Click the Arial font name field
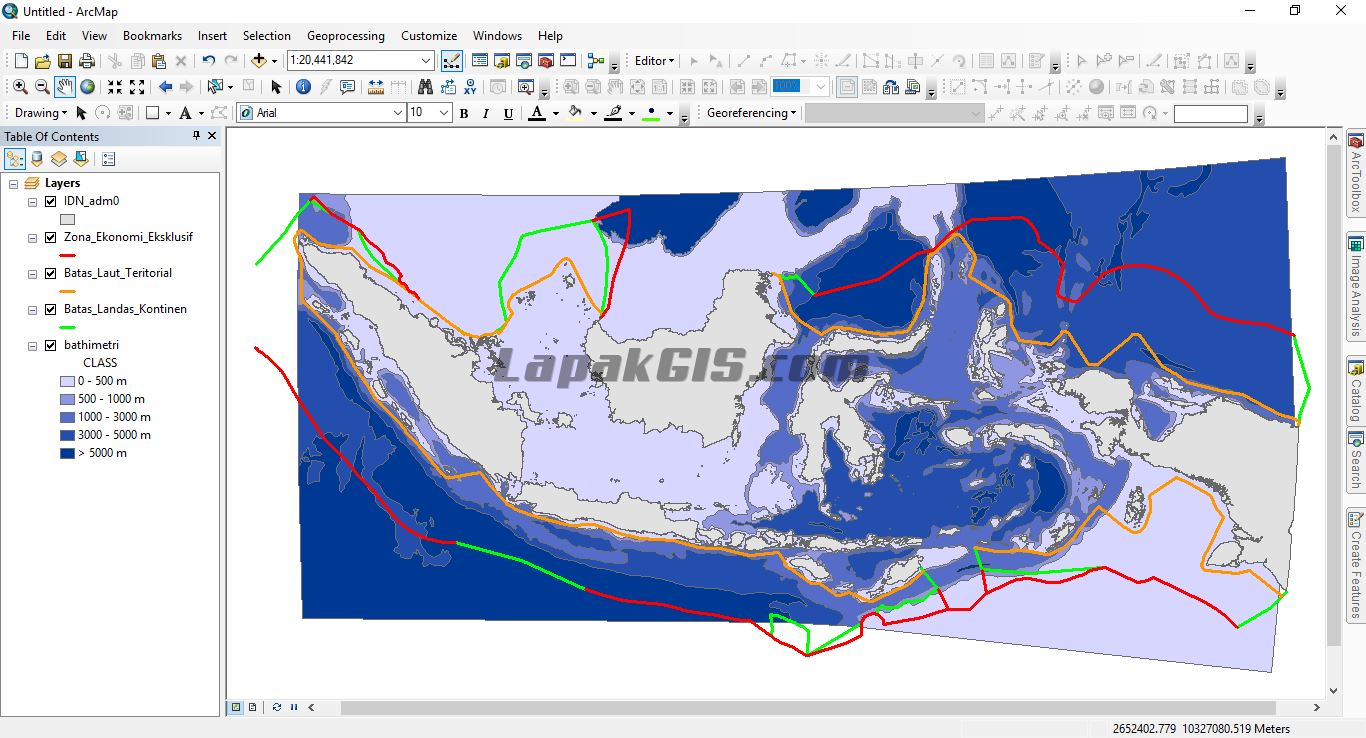 tap(315, 113)
